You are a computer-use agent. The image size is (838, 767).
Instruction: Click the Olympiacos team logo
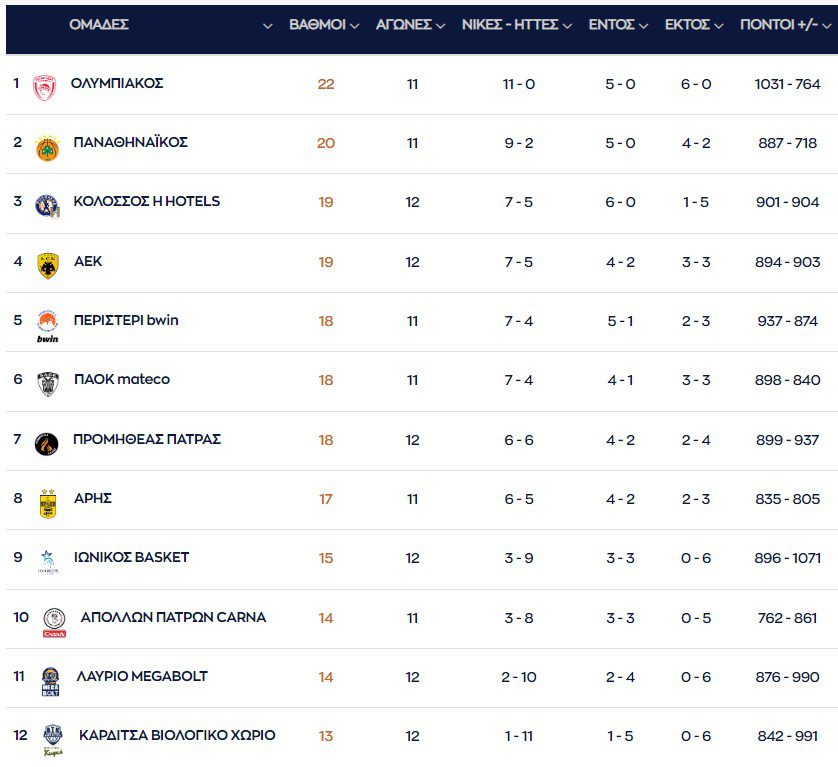44,87
